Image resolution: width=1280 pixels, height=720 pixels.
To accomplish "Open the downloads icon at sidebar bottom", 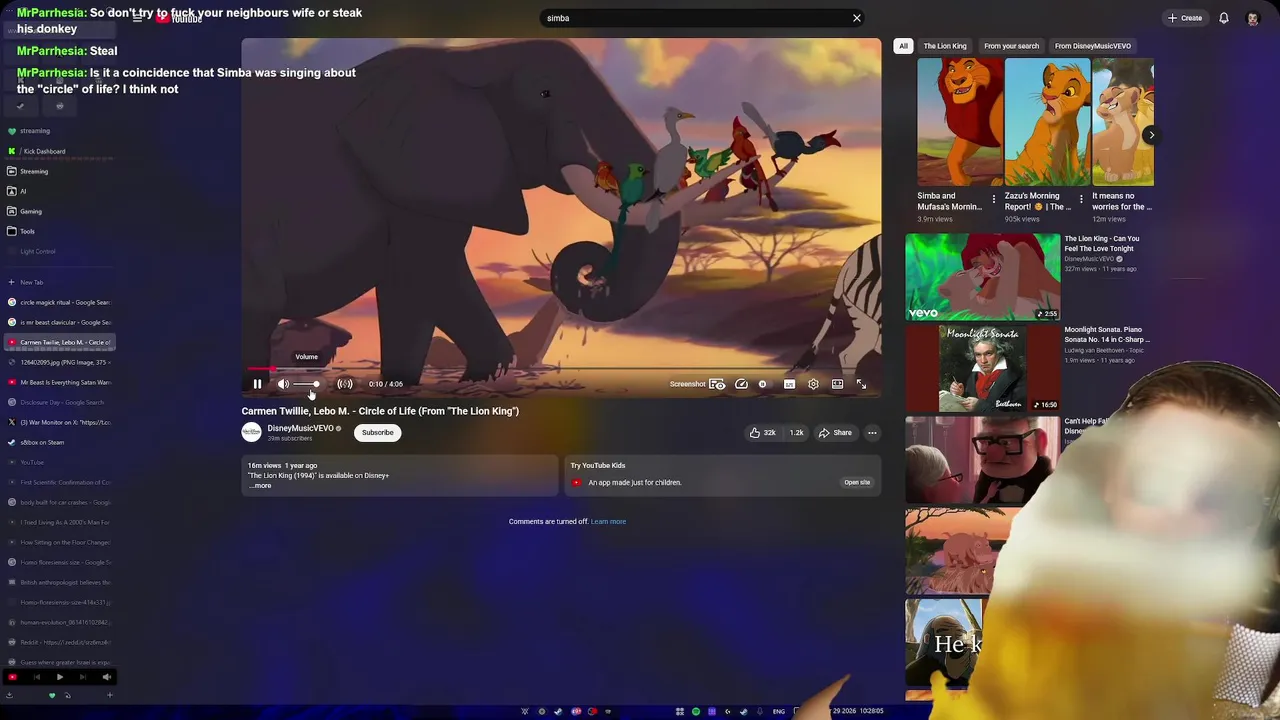I will point(9,695).
